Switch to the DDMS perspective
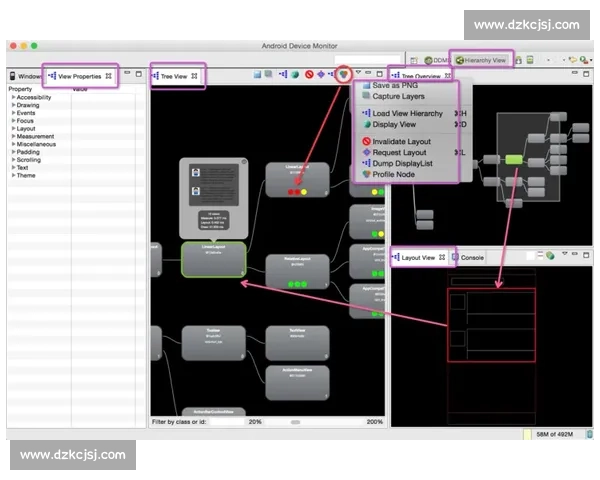This screenshot has height=480, width=600. point(437,60)
